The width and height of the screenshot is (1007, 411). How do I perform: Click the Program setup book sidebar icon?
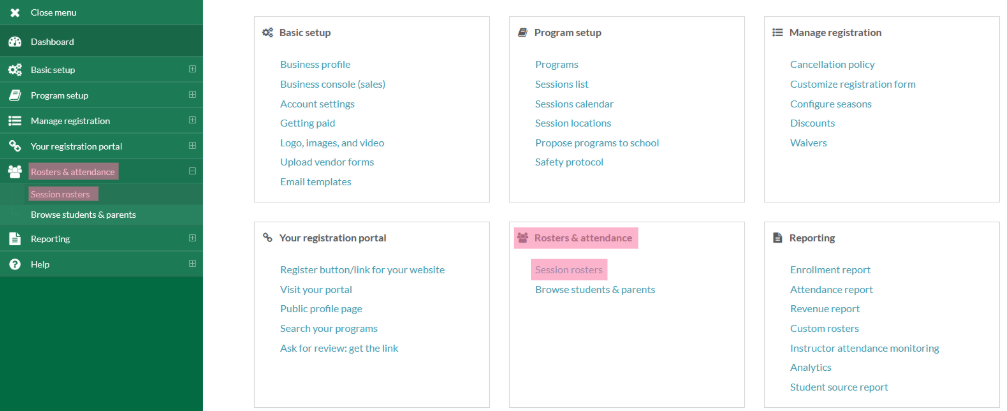[x=14, y=95]
